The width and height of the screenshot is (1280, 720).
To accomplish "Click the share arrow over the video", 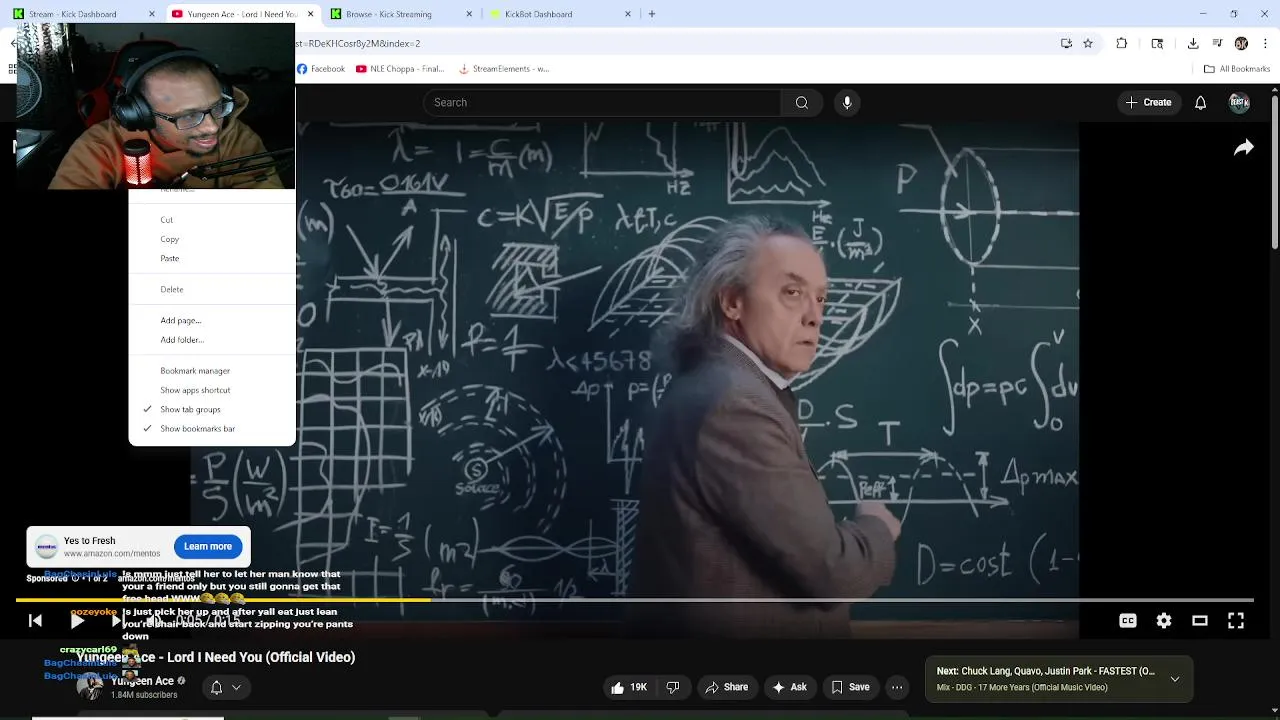I will point(1244,148).
